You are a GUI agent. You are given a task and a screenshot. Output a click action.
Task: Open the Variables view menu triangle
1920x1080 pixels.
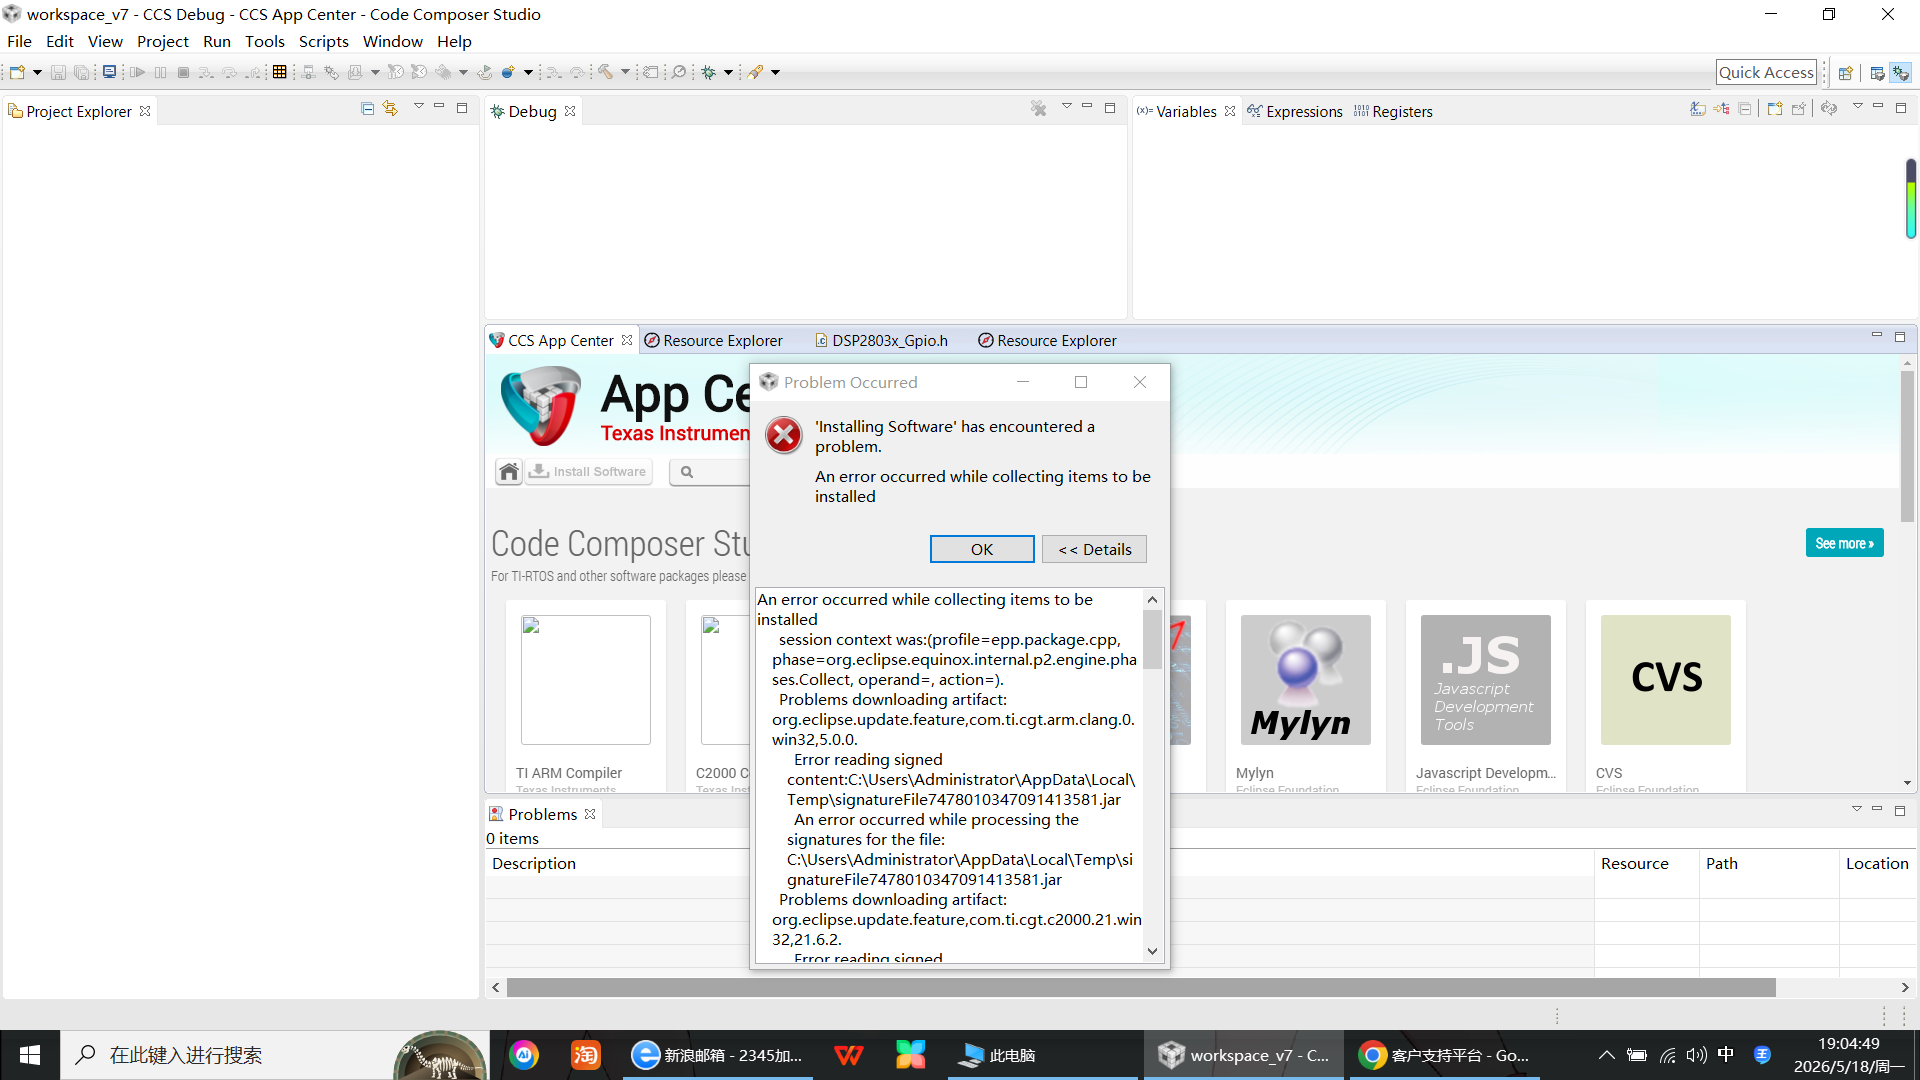pos(1857,107)
